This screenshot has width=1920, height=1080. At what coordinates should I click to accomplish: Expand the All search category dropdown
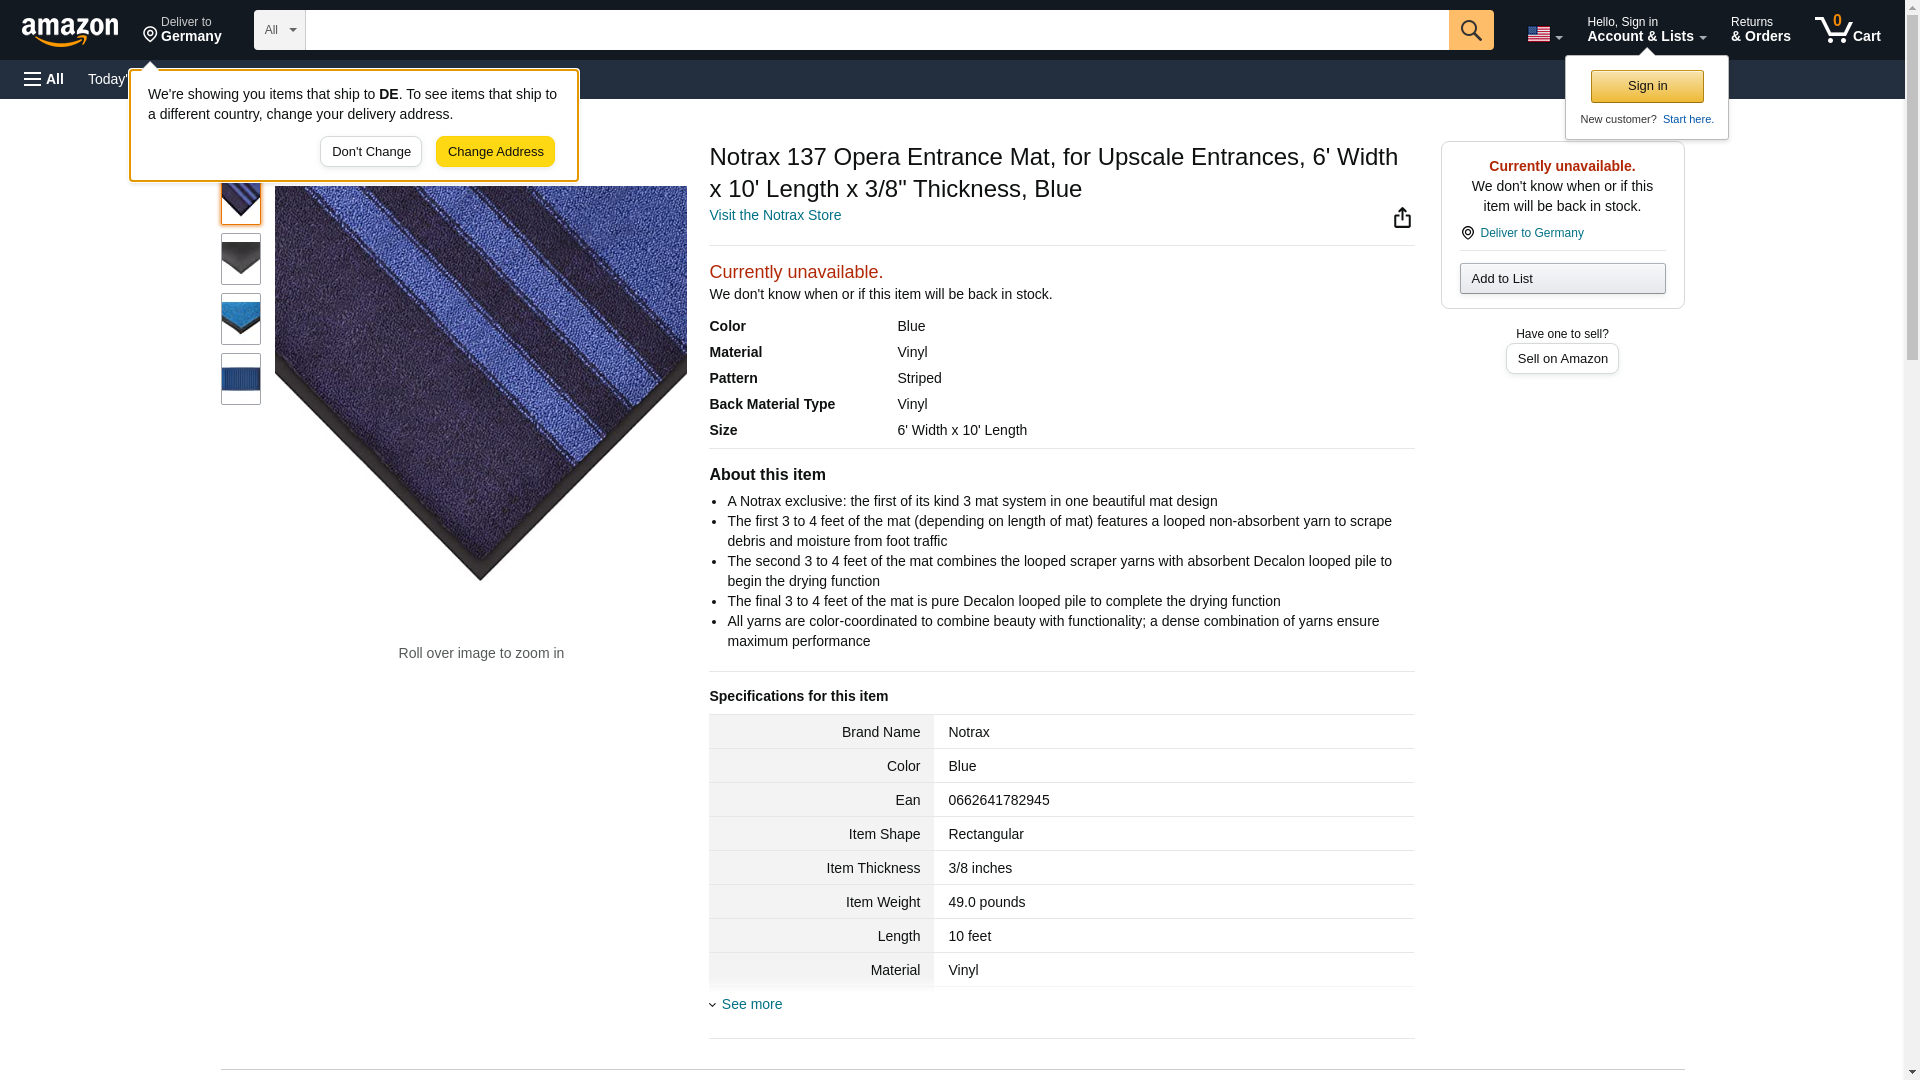[280, 30]
